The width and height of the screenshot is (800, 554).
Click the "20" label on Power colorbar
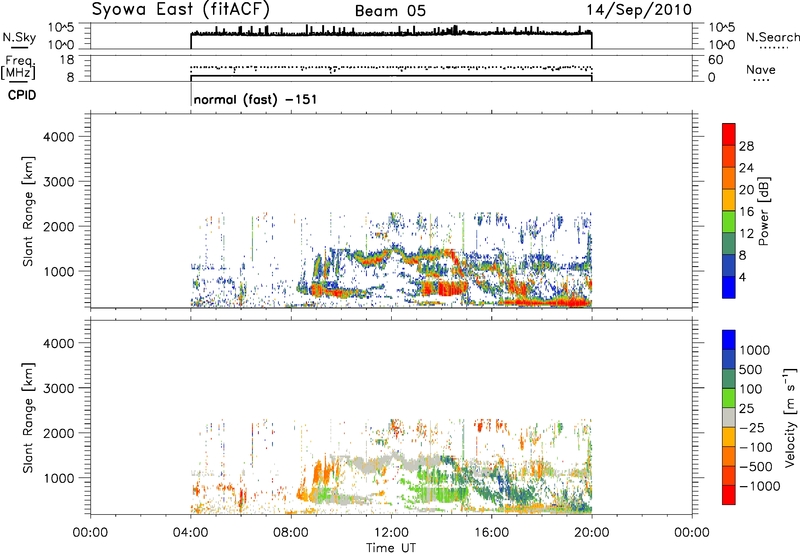[x=746, y=190]
